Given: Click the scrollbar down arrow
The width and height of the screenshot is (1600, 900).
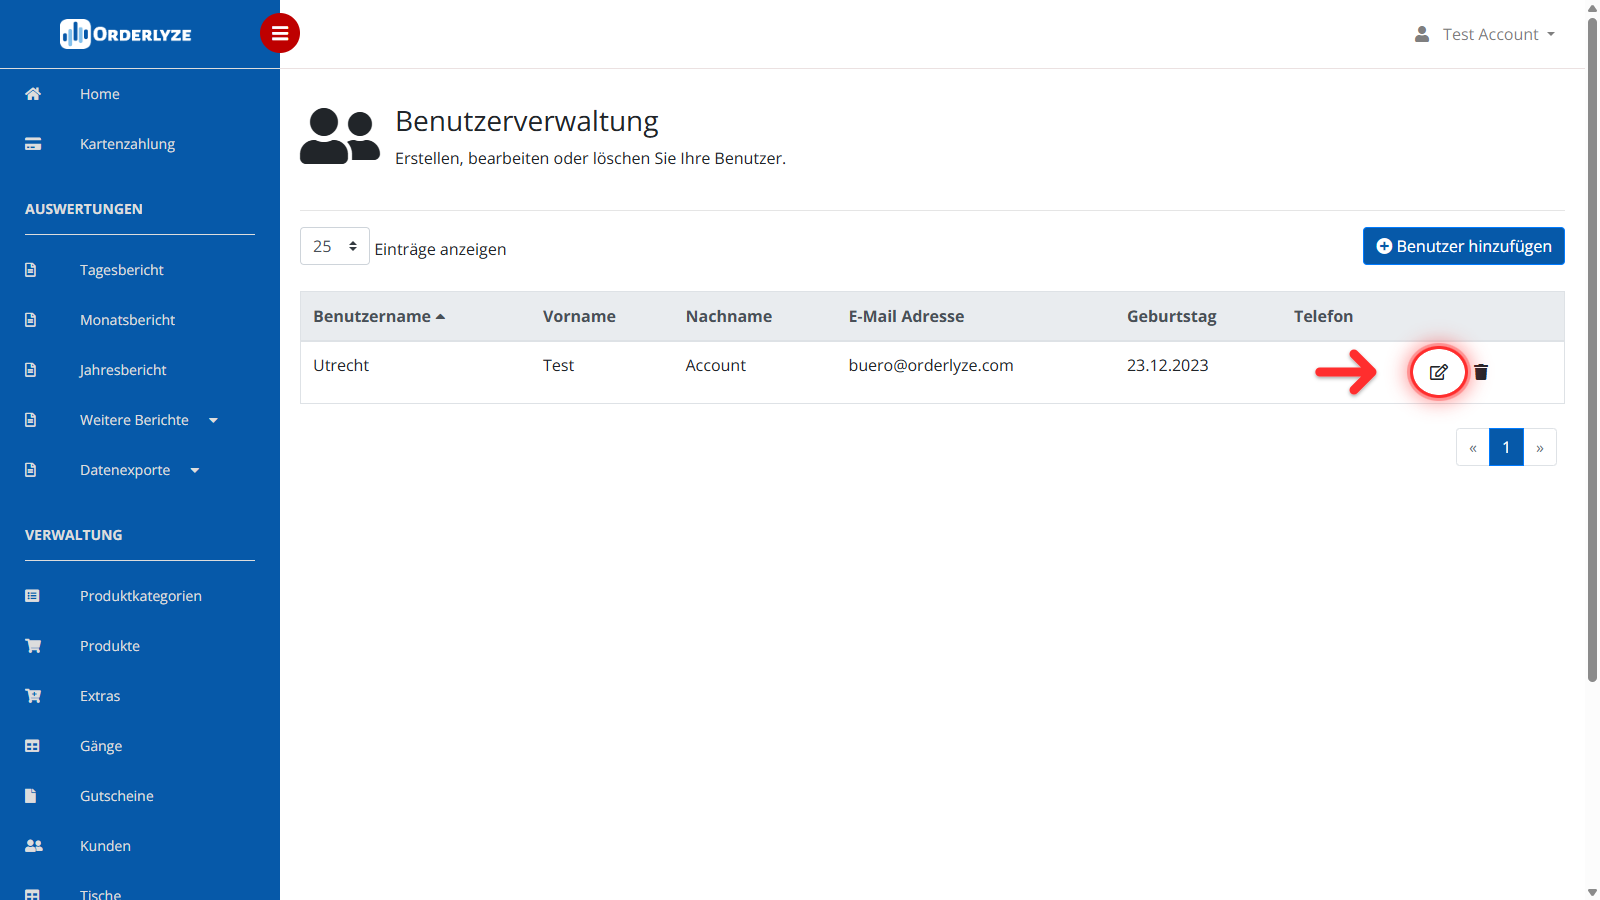Looking at the screenshot, I should pyautogui.click(x=1592, y=892).
